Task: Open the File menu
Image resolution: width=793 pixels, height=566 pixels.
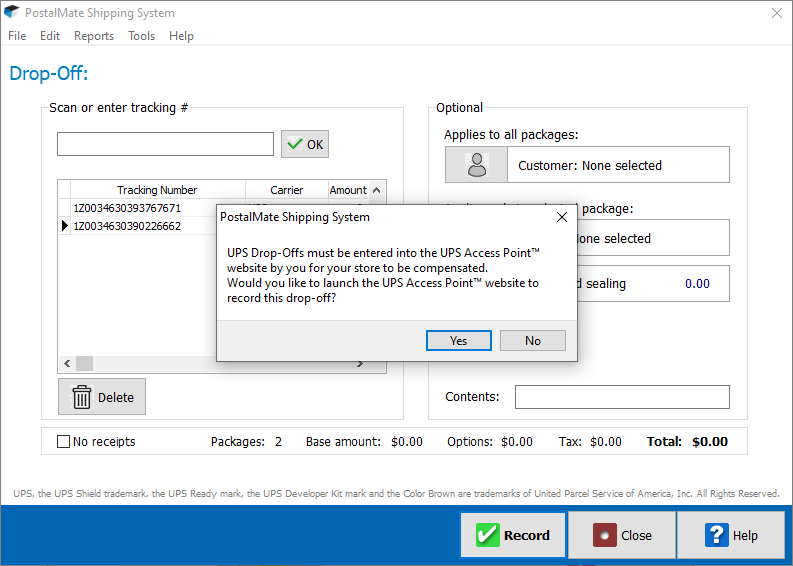Action: coord(17,36)
